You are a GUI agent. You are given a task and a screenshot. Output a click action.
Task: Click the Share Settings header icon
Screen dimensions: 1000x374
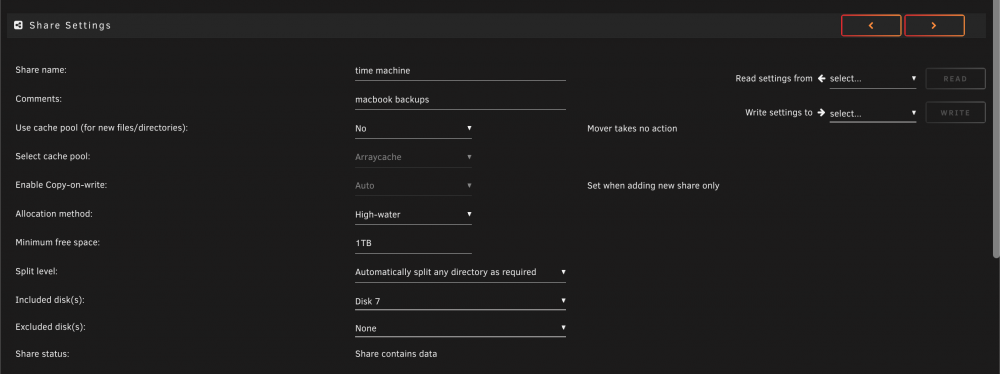[18, 26]
